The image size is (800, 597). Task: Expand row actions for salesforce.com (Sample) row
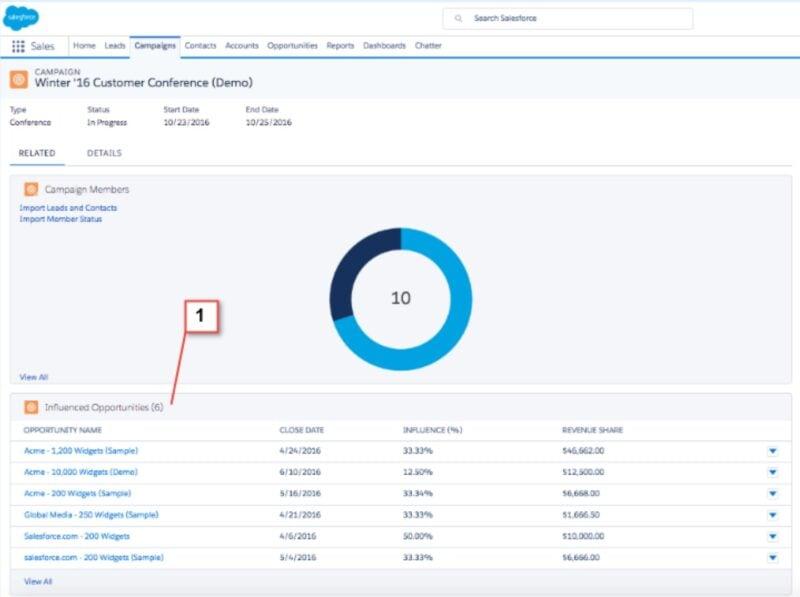pos(773,558)
